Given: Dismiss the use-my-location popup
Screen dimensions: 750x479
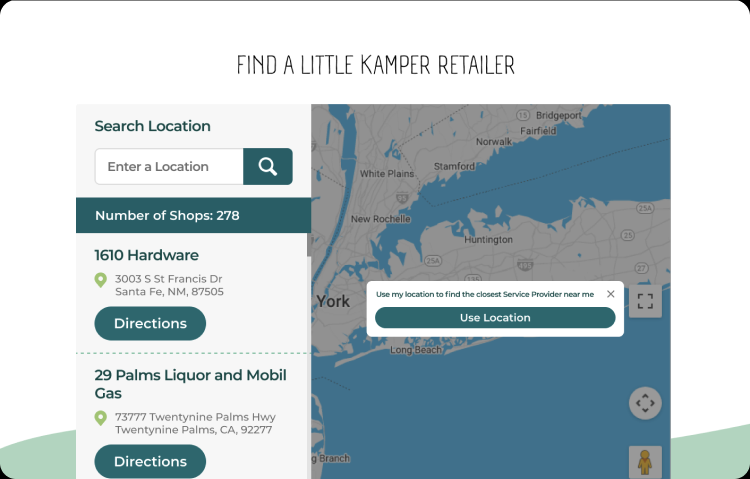Looking at the screenshot, I should click(x=611, y=294).
